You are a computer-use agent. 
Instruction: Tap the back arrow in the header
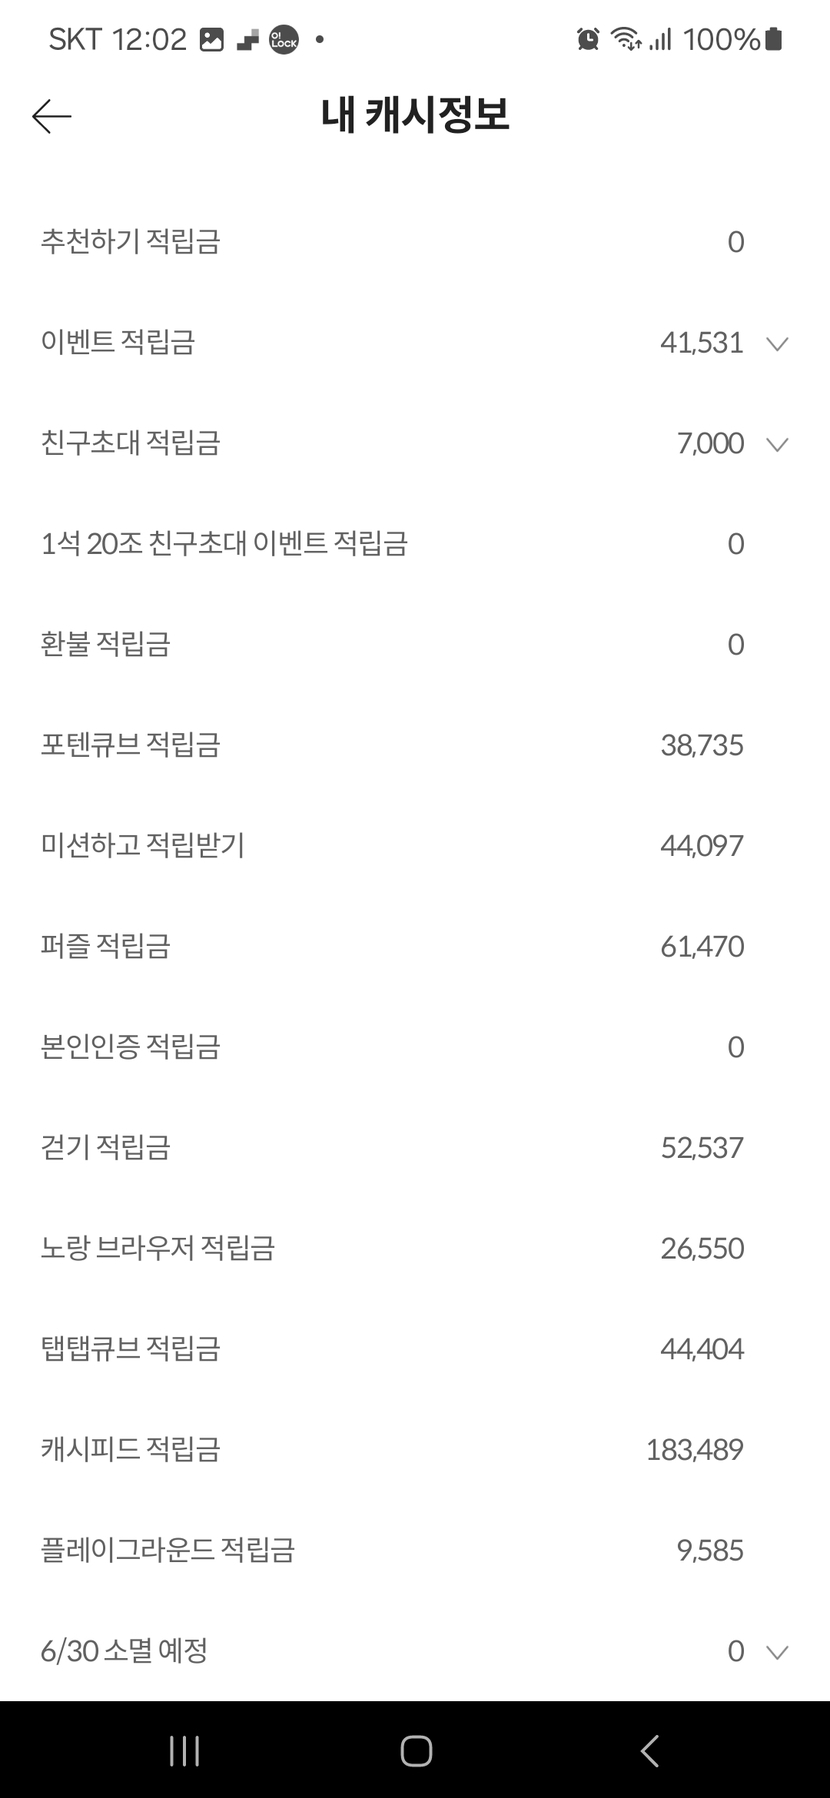[x=51, y=117]
